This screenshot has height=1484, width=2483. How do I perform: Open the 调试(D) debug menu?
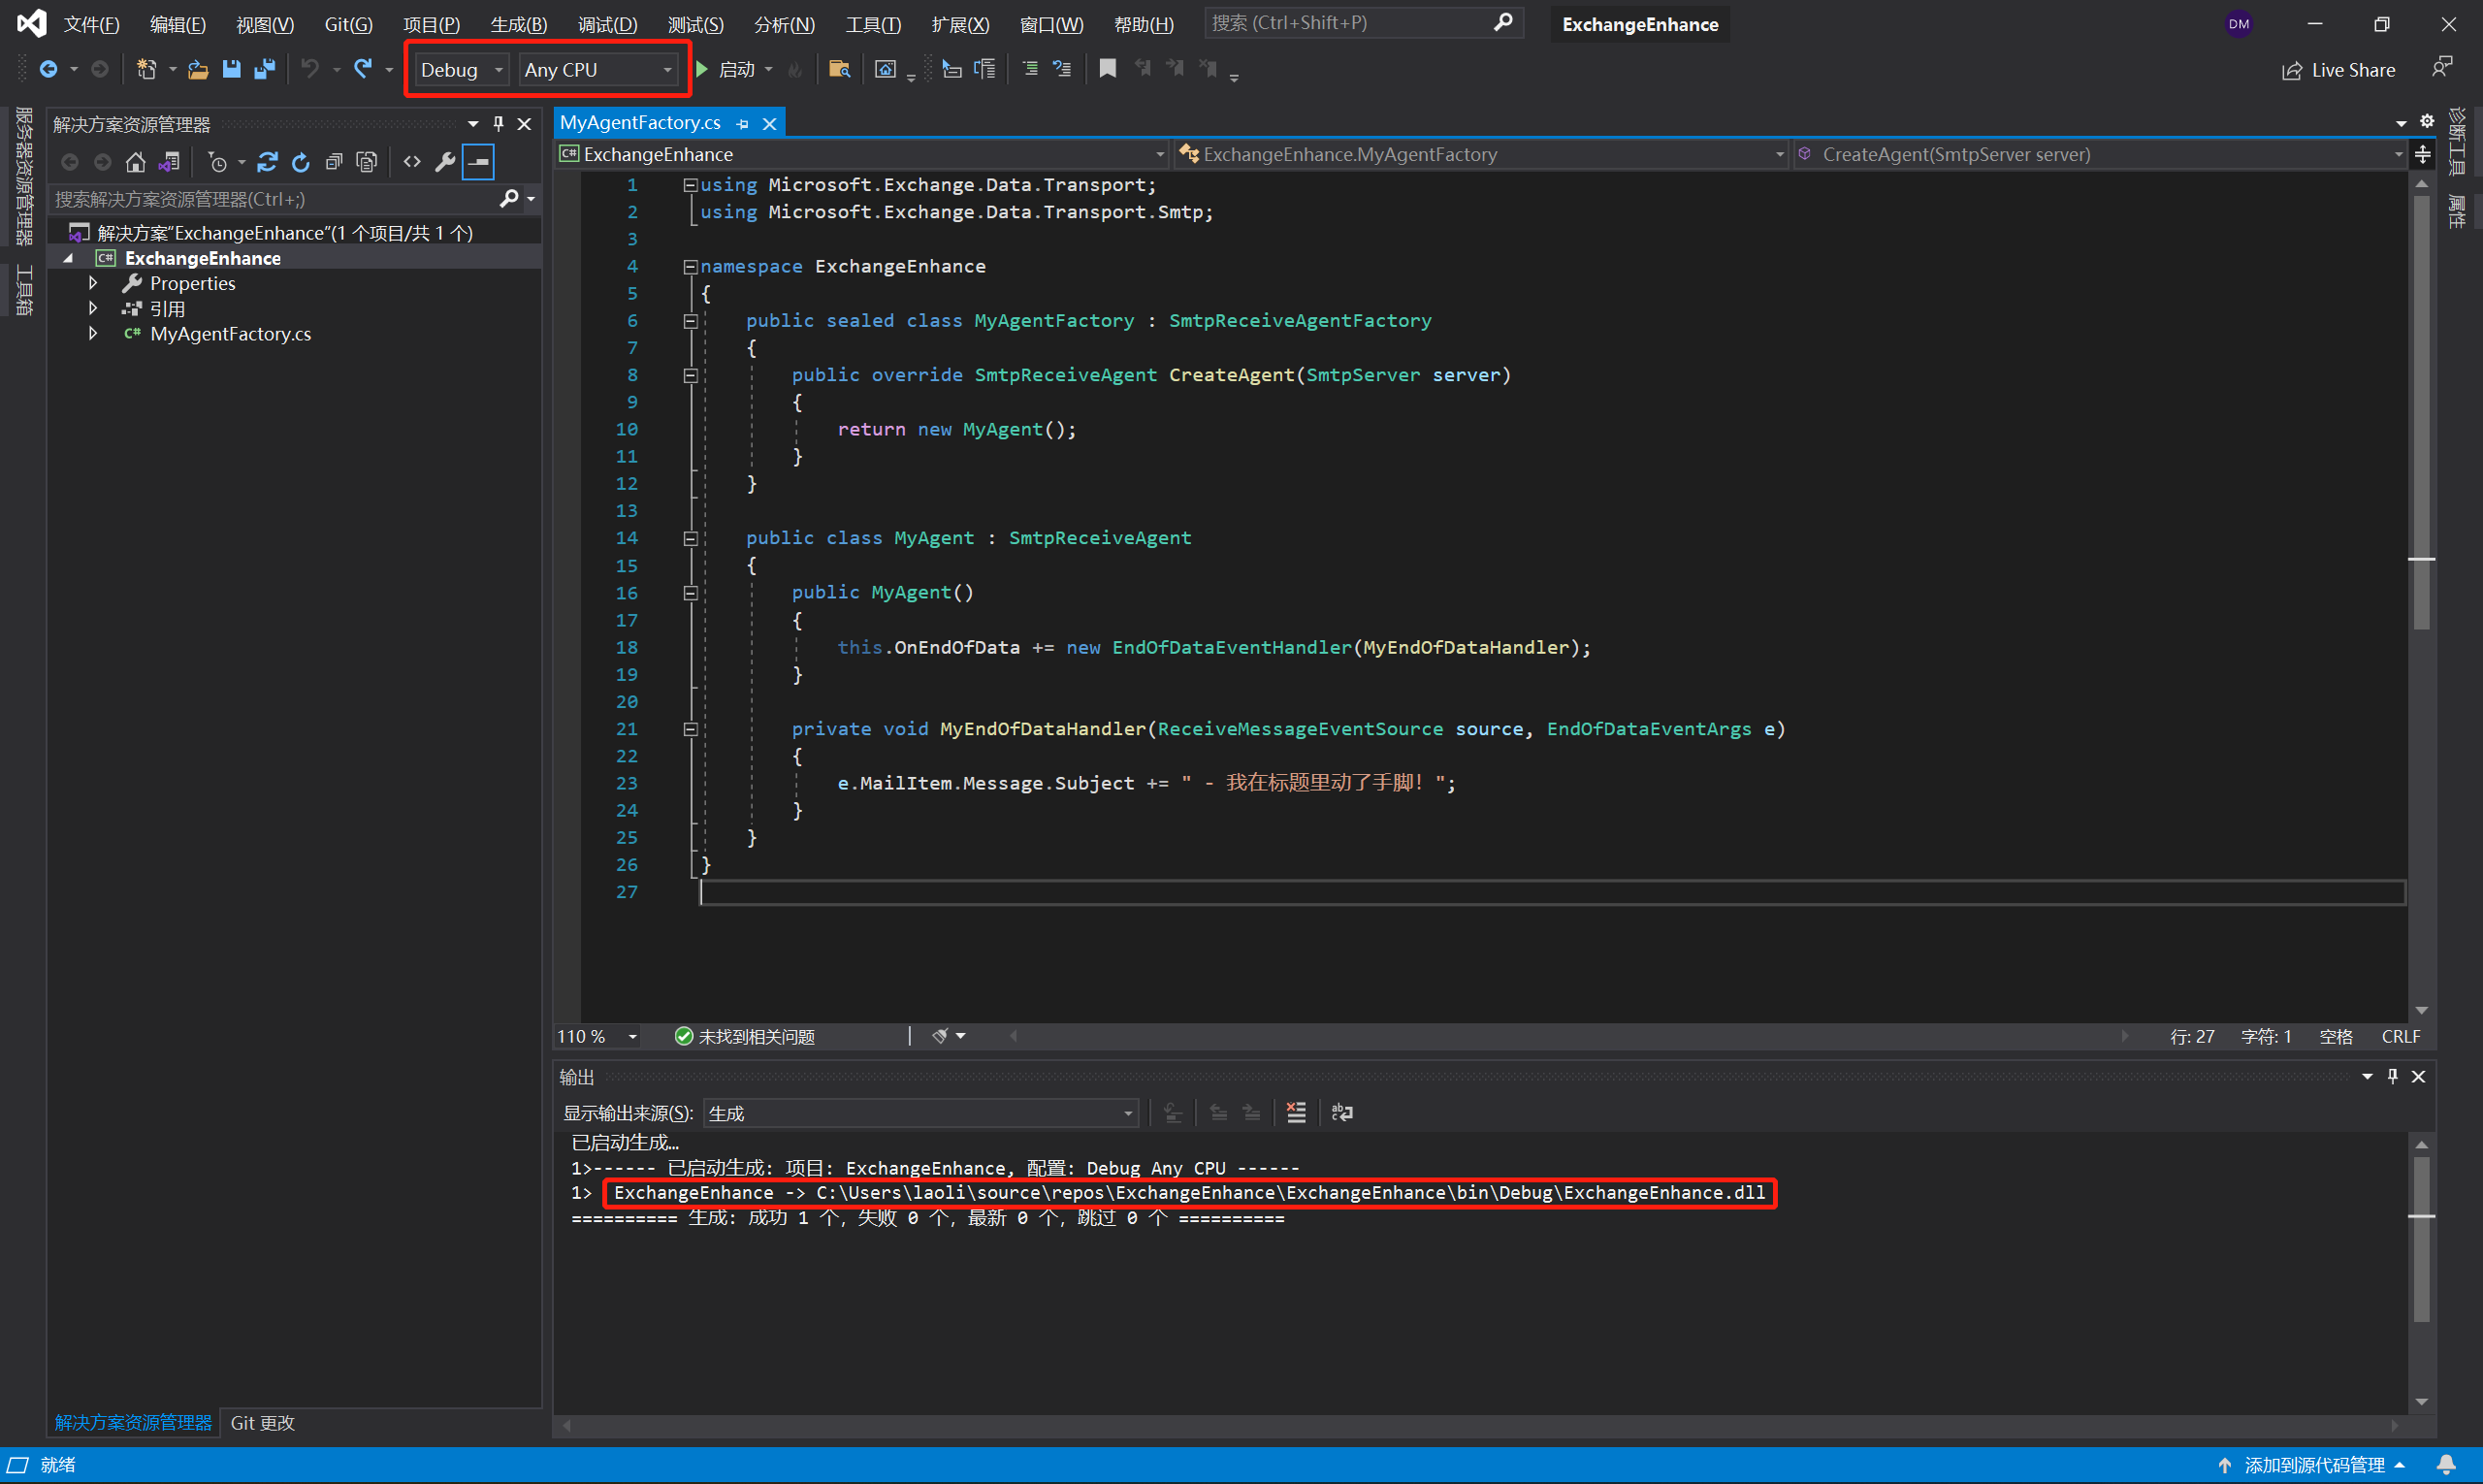[607, 24]
